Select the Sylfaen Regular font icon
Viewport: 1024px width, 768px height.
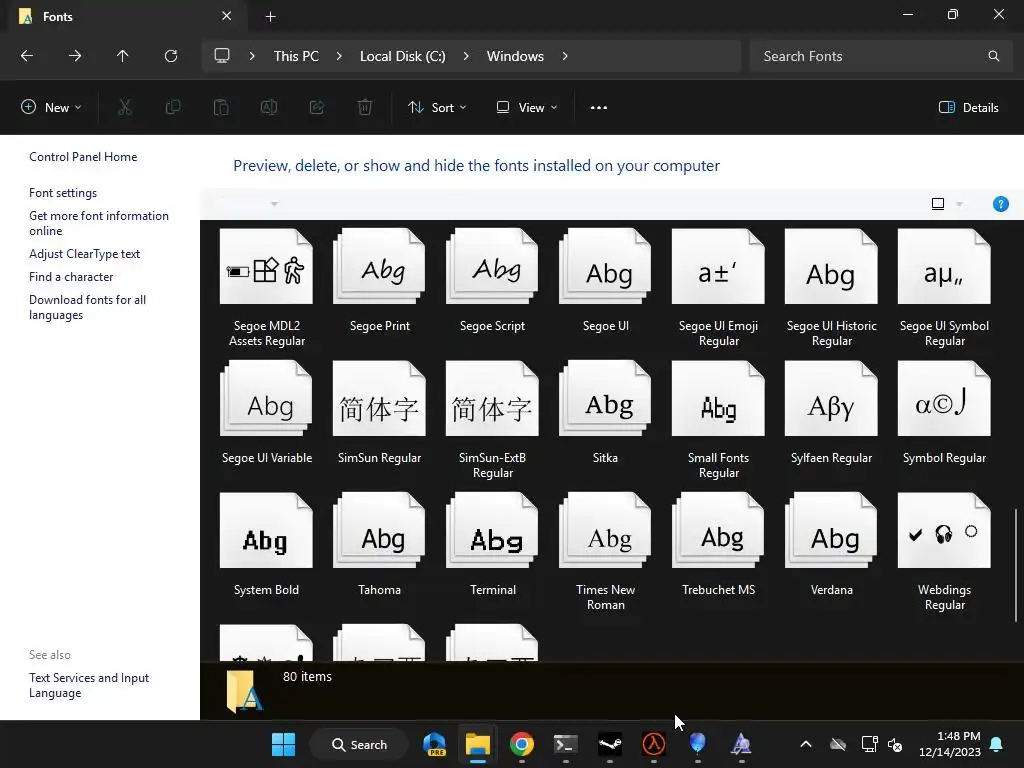coord(831,398)
